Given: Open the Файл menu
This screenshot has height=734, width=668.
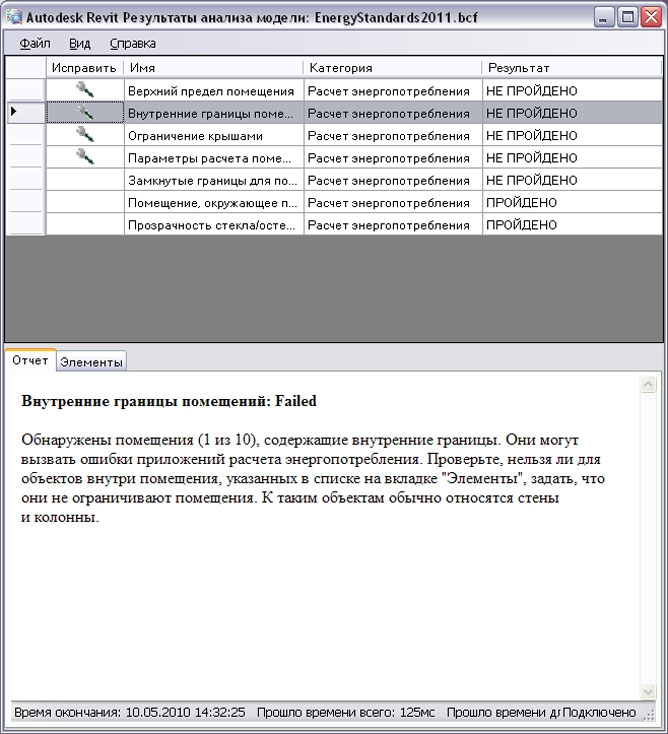Looking at the screenshot, I should click(x=35, y=44).
